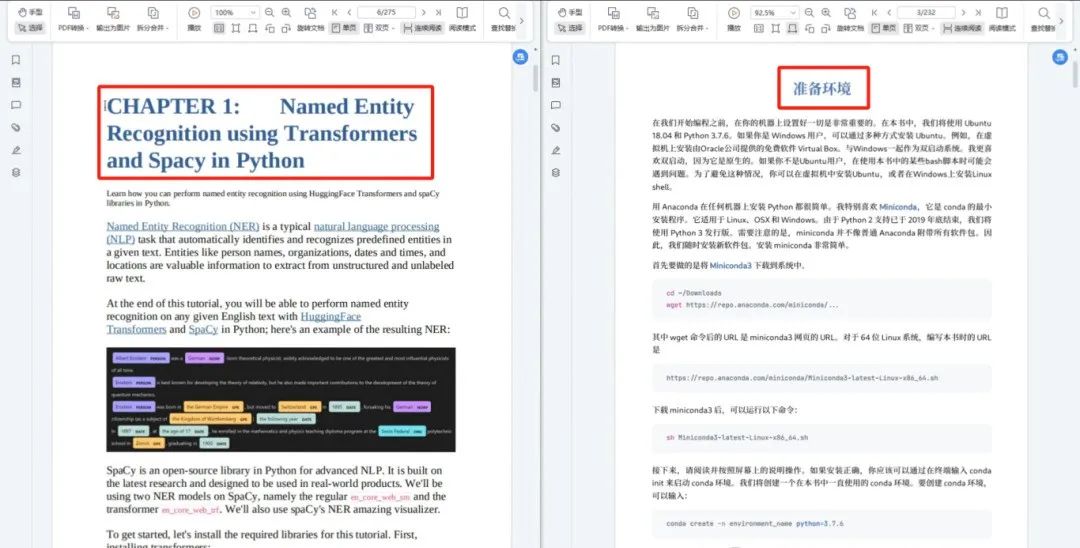This screenshot has width=1080, height=548.
Task: Open the 92.5% zoom level dropdown
Action: [x=774, y=12]
